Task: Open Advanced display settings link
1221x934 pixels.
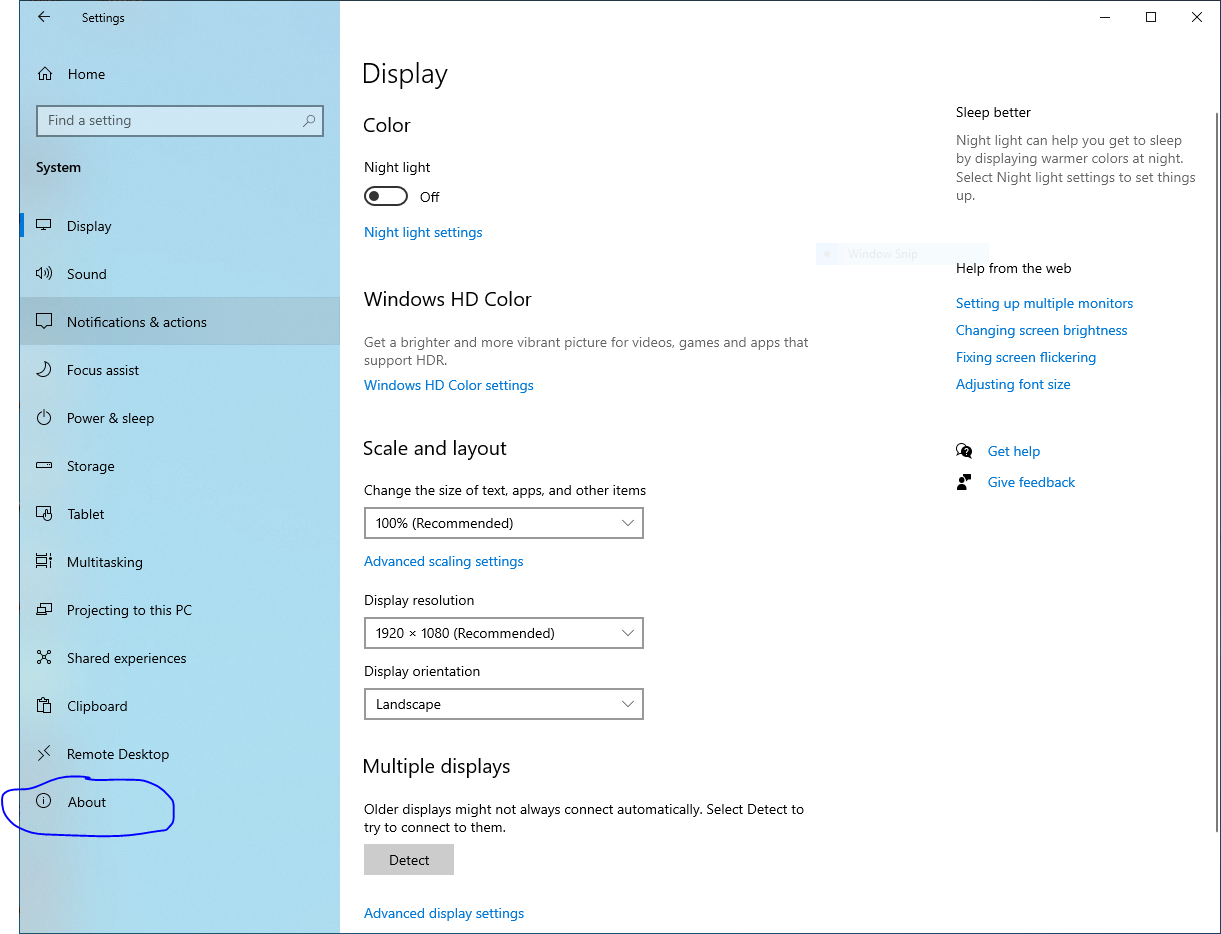Action: (x=444, y=913)
